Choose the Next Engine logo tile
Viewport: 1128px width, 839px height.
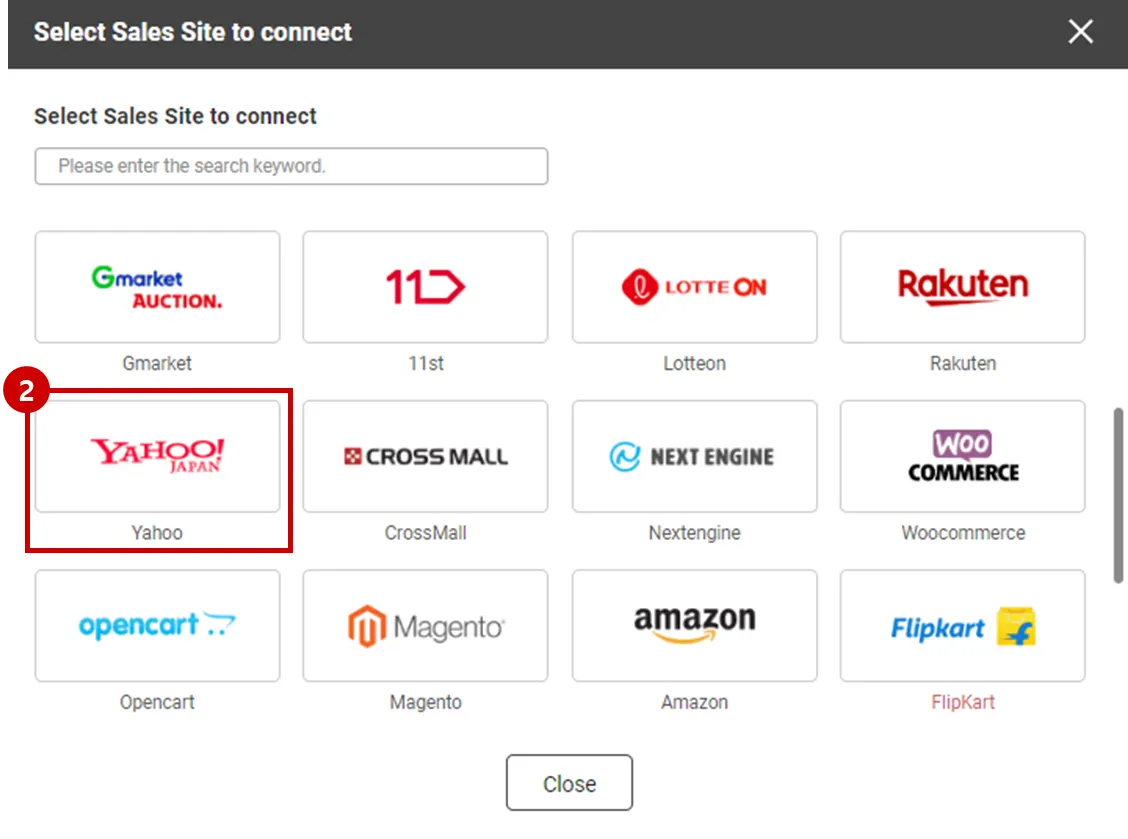694,456
